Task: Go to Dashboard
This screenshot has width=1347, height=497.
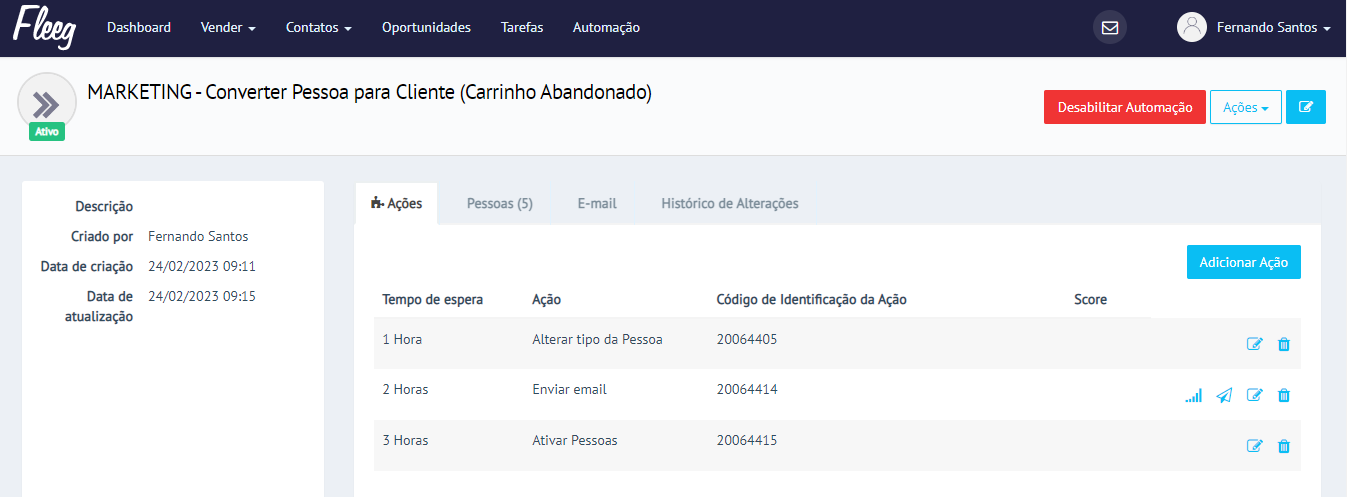Action: (x=139, y=28)
